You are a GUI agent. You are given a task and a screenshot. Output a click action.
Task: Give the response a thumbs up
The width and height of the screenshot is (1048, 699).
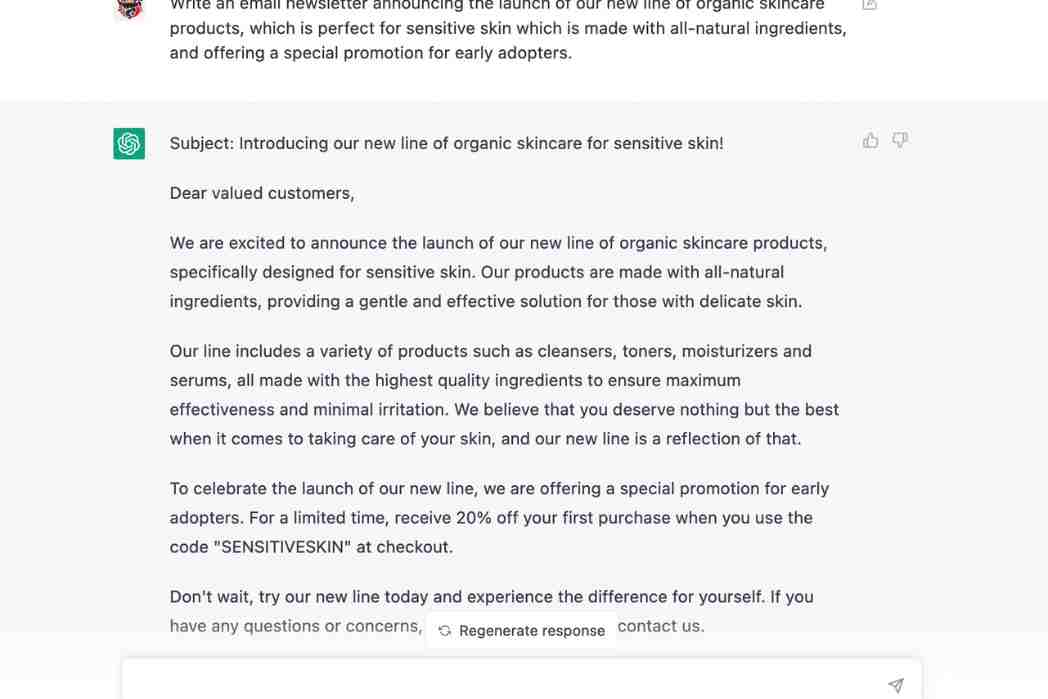[870, 140]
